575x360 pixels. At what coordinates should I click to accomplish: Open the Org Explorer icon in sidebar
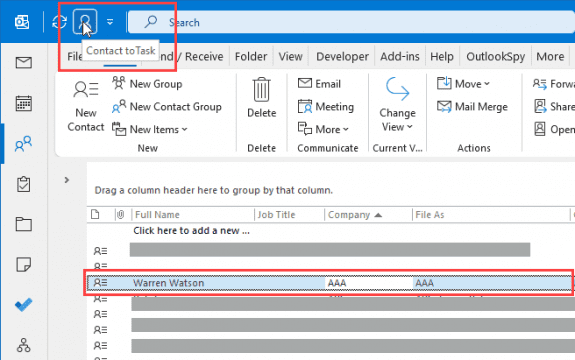(23, 345)
